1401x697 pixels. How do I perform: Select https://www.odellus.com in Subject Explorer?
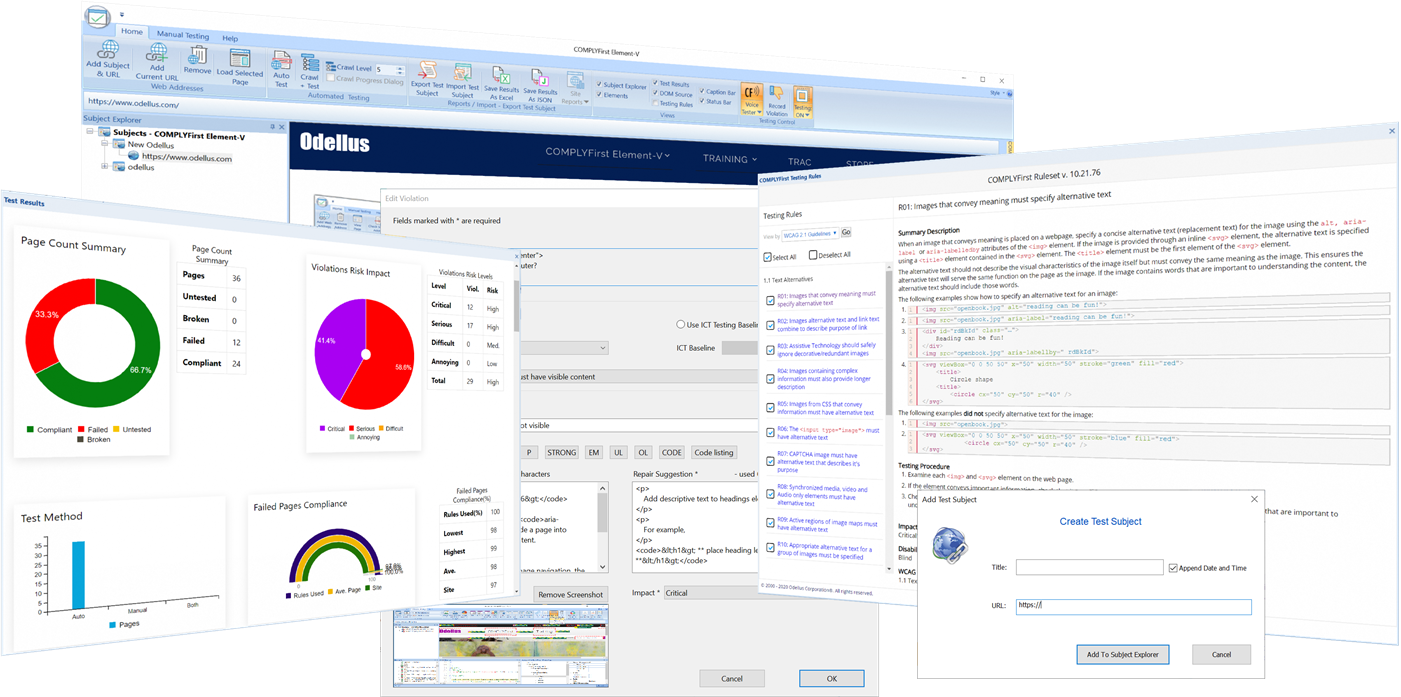[x=187, y=157]
